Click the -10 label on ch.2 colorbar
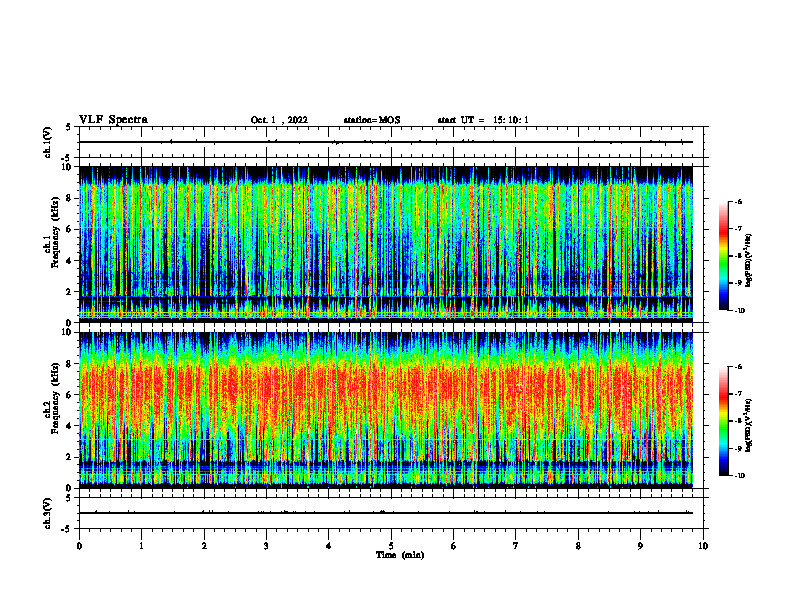This screenshot has width=792, height=612. 740,476
